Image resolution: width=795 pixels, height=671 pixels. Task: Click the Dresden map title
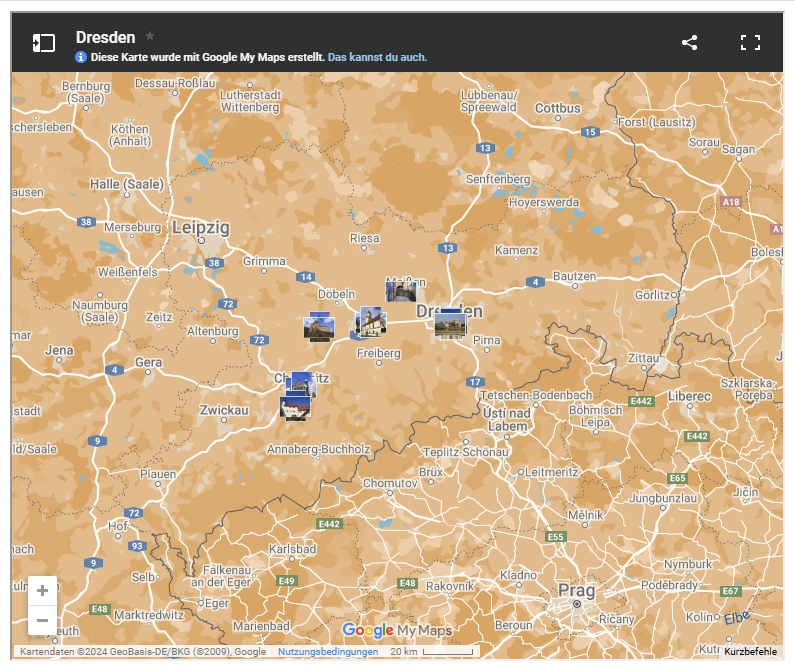[105, 37]
